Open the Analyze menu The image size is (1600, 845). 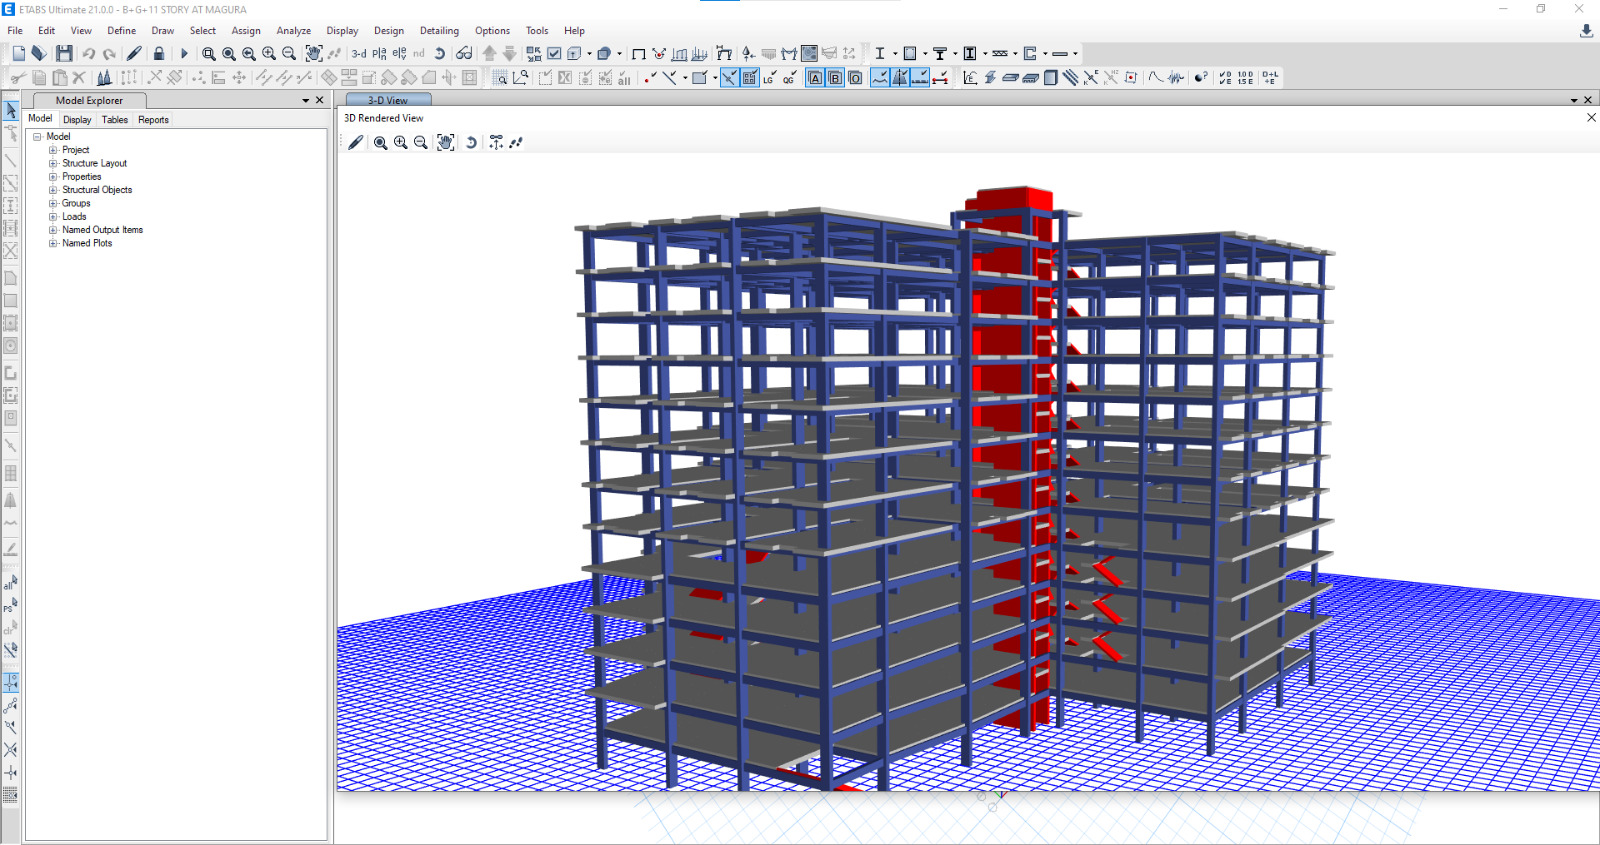point(294,31)
